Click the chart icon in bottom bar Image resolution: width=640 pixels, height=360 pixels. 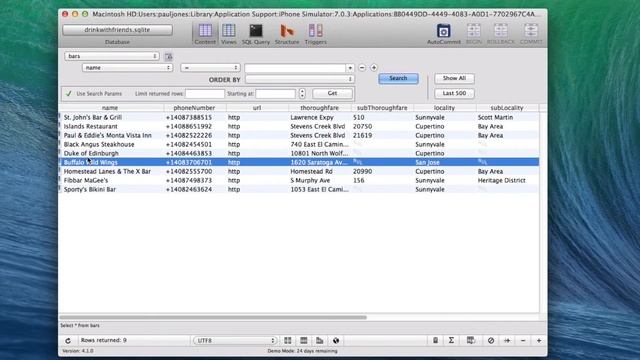point(320,340)
